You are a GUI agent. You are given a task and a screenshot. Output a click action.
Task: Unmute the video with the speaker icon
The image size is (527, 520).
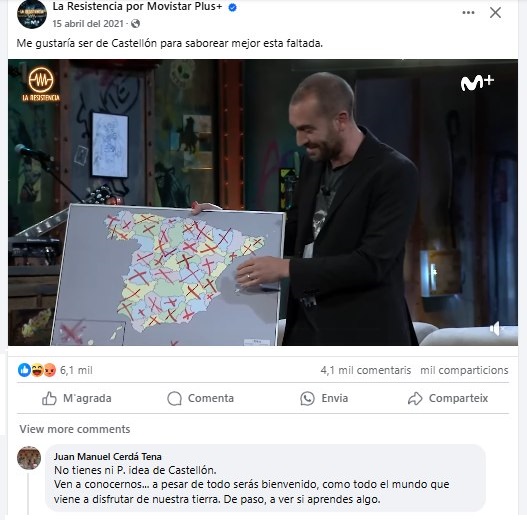click(496, 328)
